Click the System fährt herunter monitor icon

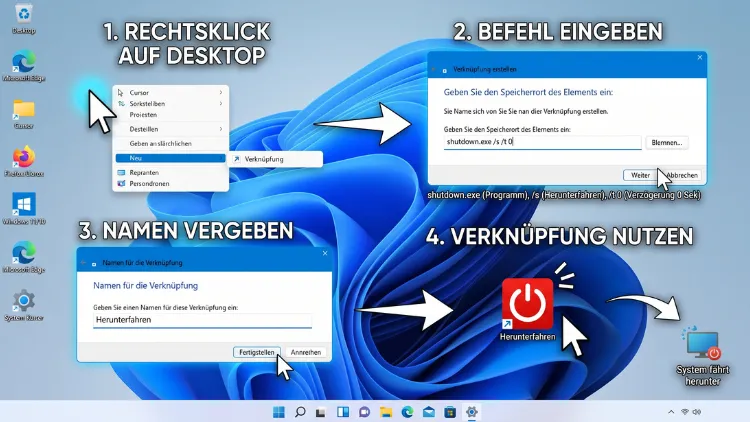coord(702,343)
